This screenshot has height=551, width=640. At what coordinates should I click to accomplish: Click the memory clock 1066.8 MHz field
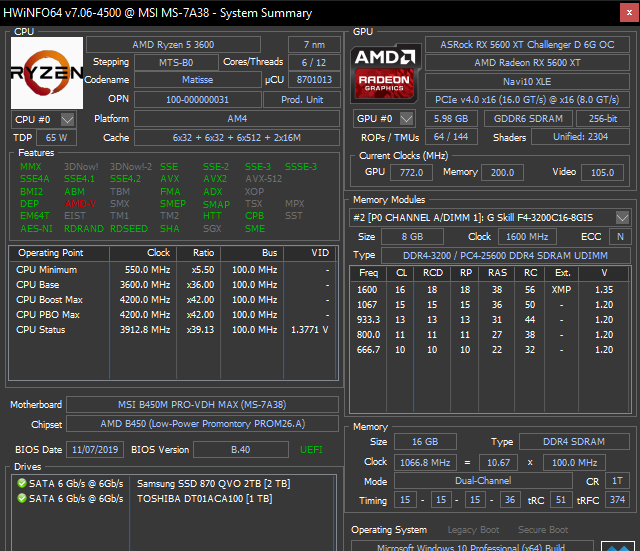[x=425, y=463]
